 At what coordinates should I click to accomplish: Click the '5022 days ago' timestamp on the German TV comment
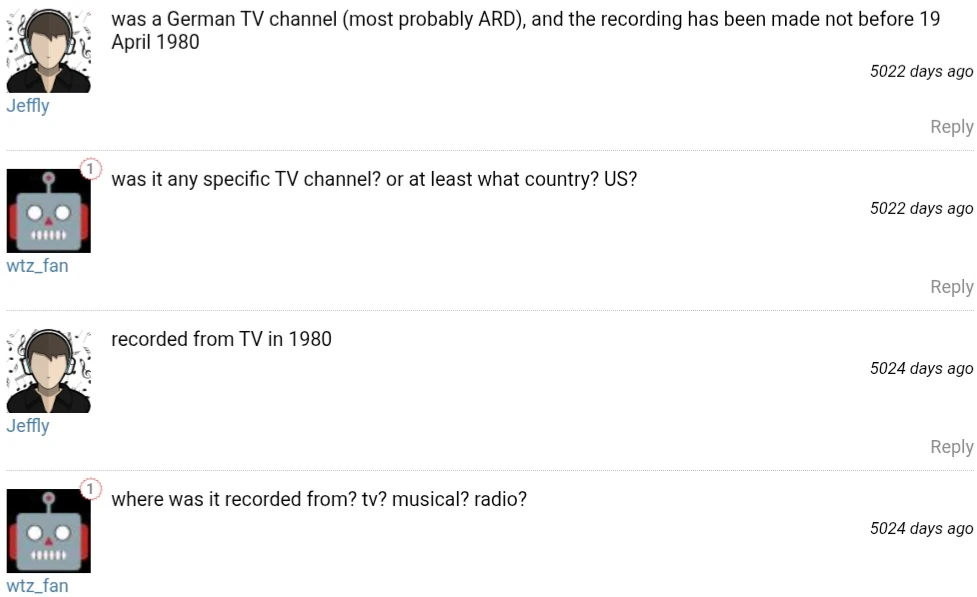921,71
